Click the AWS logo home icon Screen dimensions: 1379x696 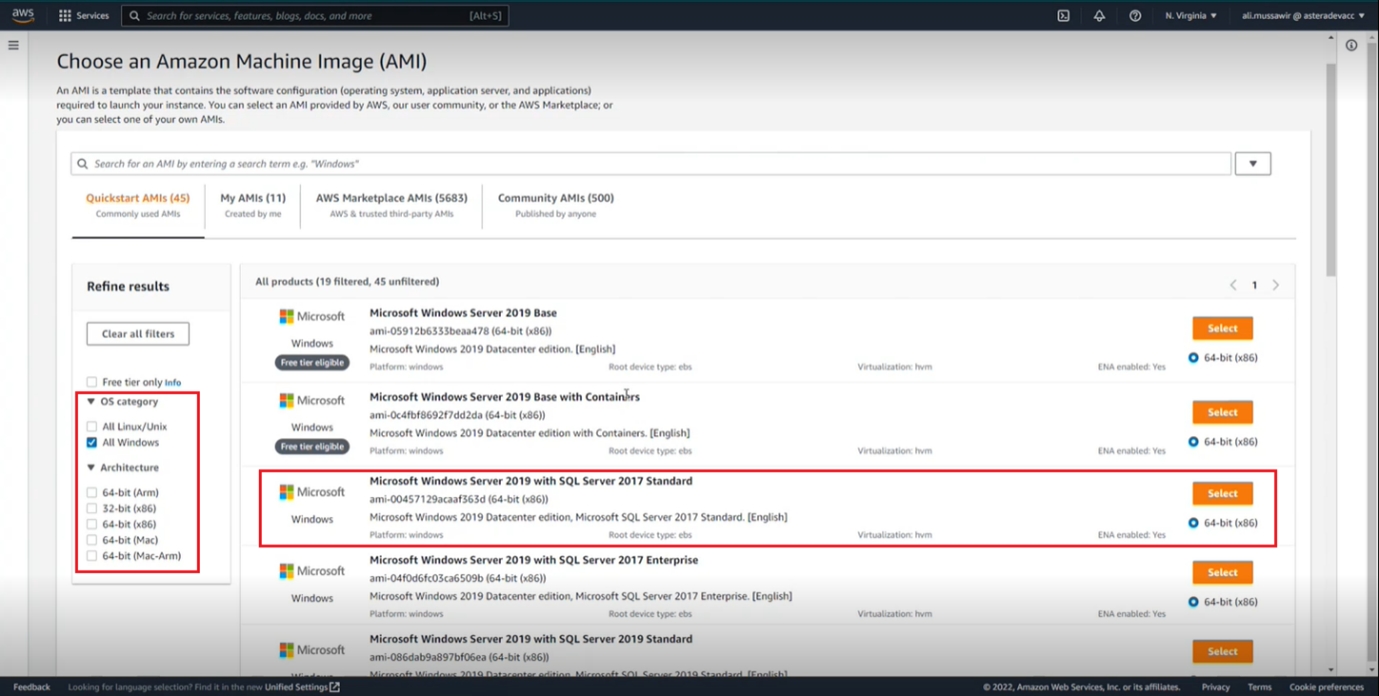(x=23, y=15)
